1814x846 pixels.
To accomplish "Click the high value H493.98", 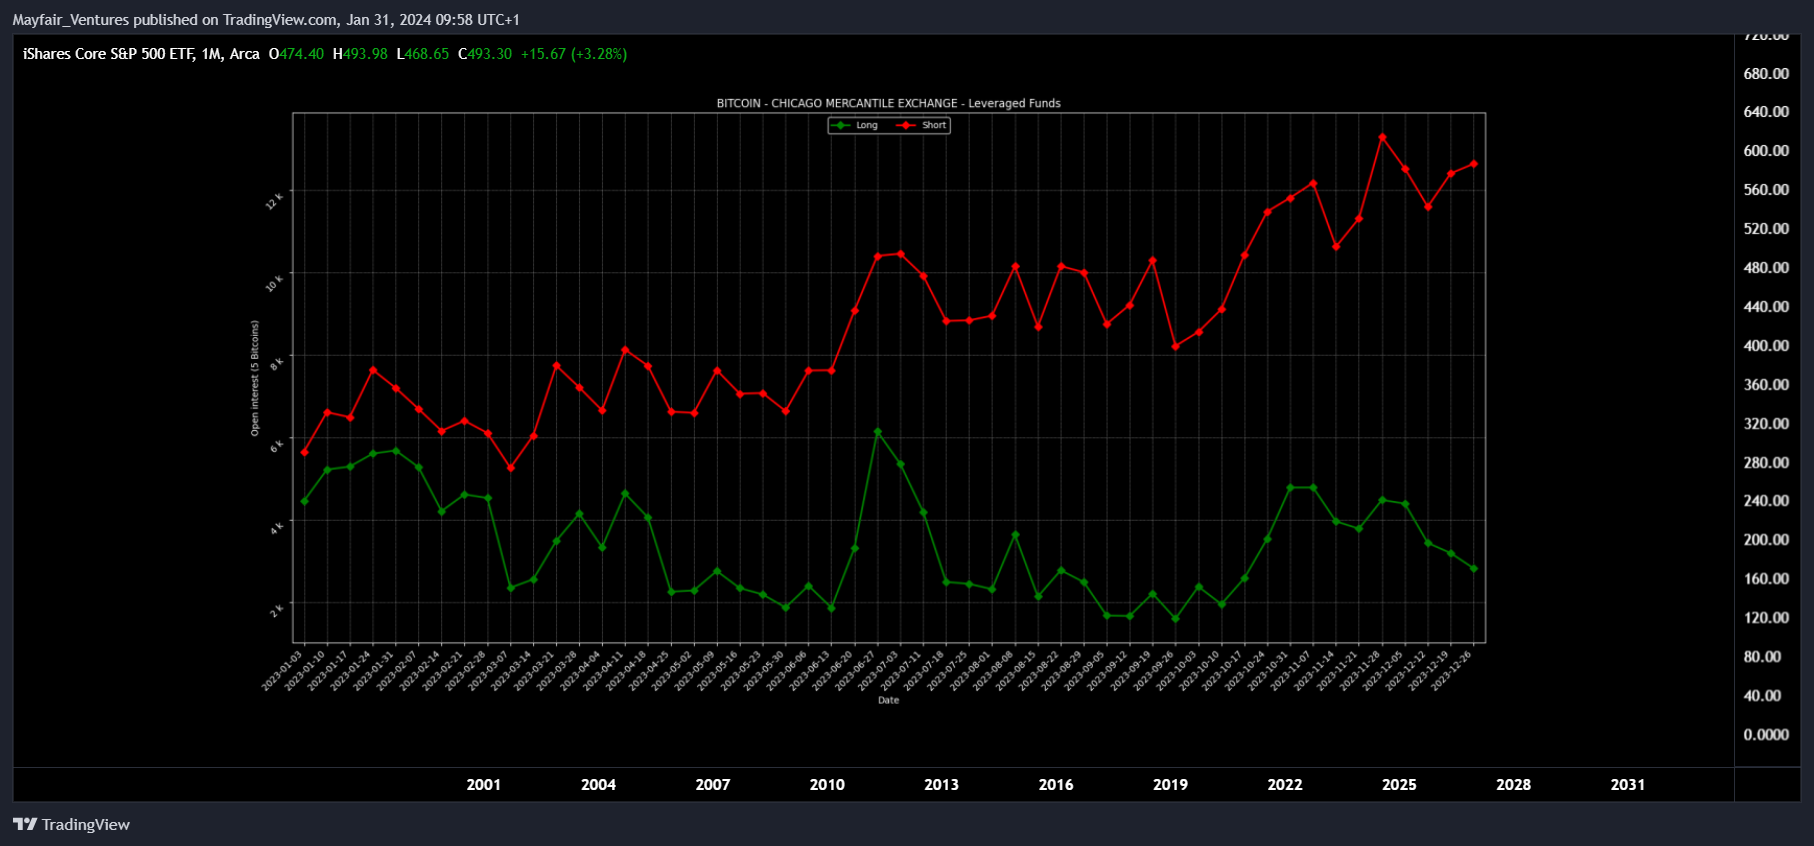I will pyautogui.click(x=360, y=54).
